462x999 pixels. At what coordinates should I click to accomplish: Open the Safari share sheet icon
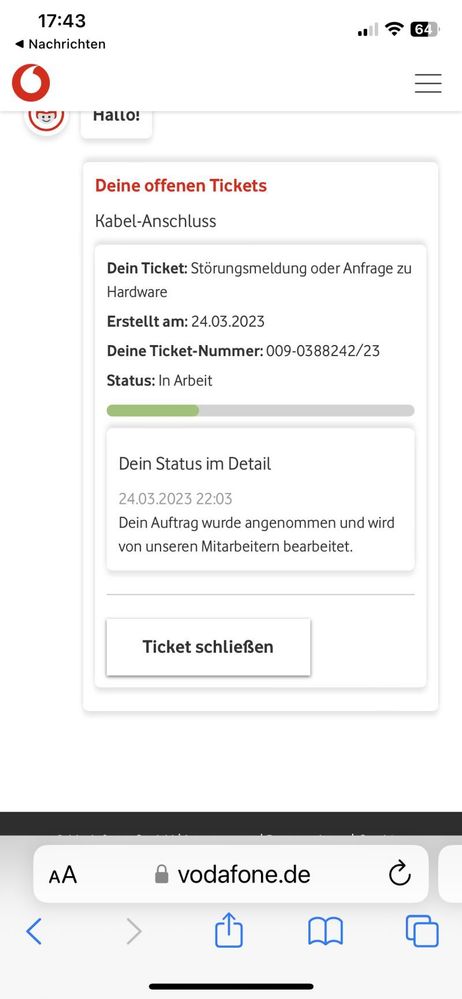tap(229, 929)
